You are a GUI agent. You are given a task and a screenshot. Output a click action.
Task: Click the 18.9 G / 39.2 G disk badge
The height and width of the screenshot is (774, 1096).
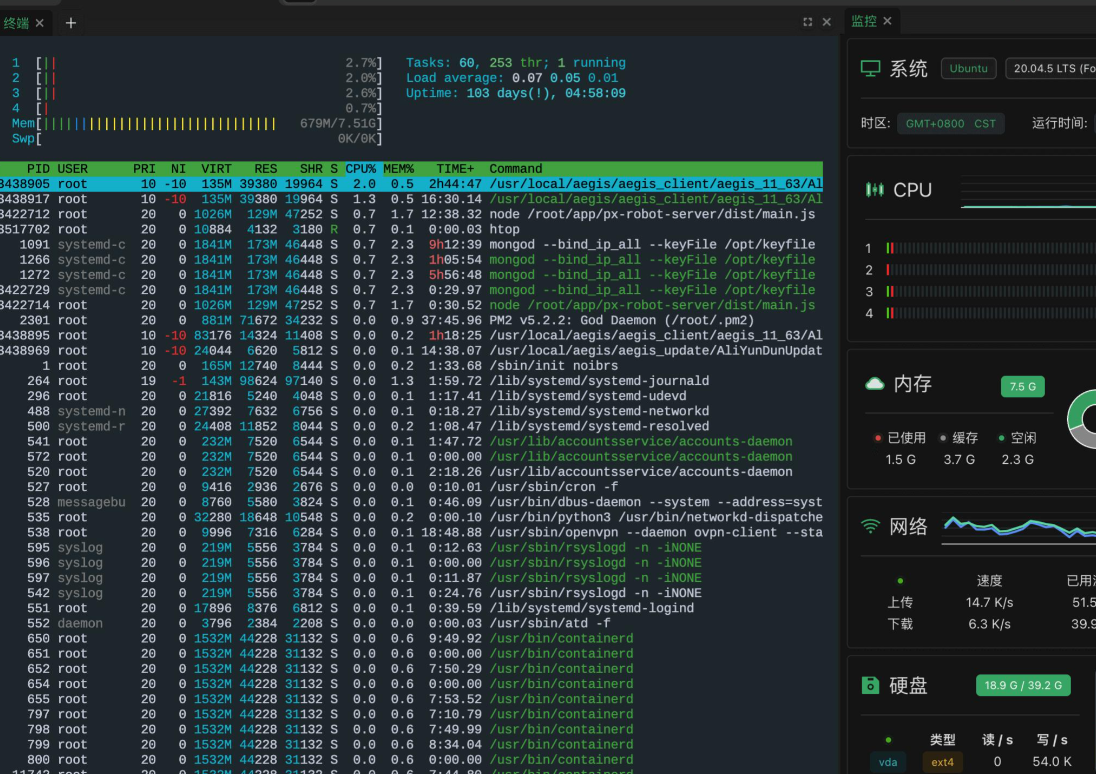(x=1023, y=685)
